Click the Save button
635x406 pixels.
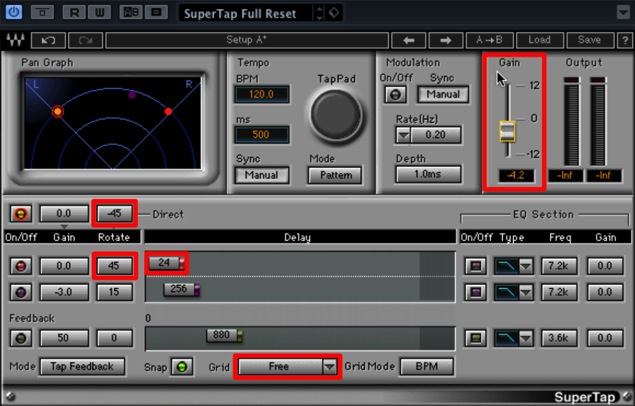(589, 40)
